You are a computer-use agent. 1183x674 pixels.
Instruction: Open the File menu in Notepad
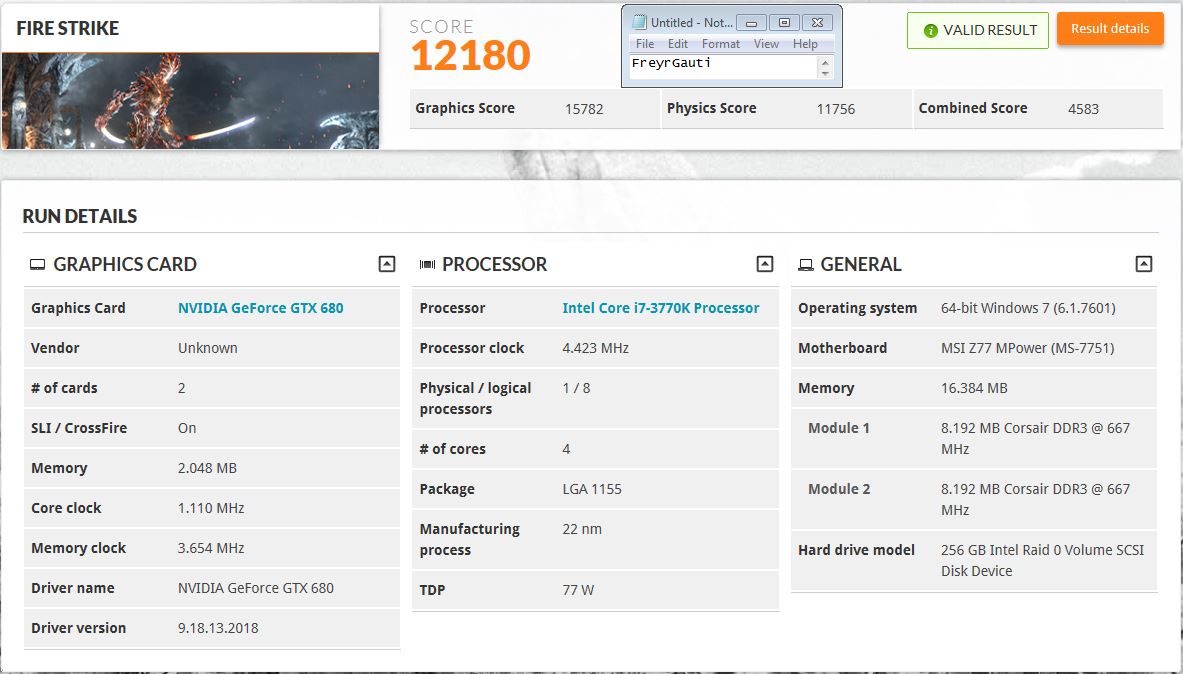click(645, 44)
